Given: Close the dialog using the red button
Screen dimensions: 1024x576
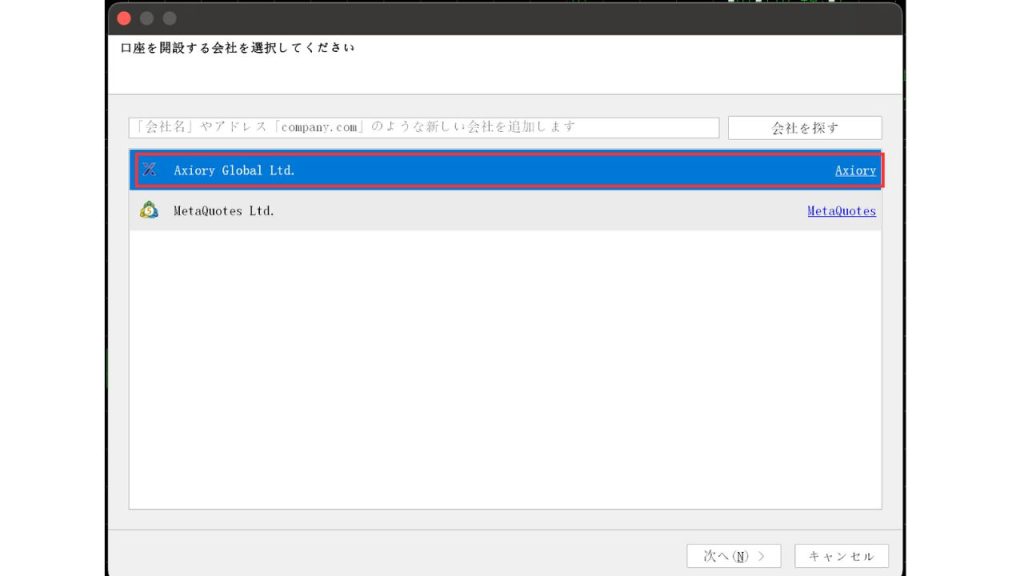Looking at the screenshot, I should [124, 18].
